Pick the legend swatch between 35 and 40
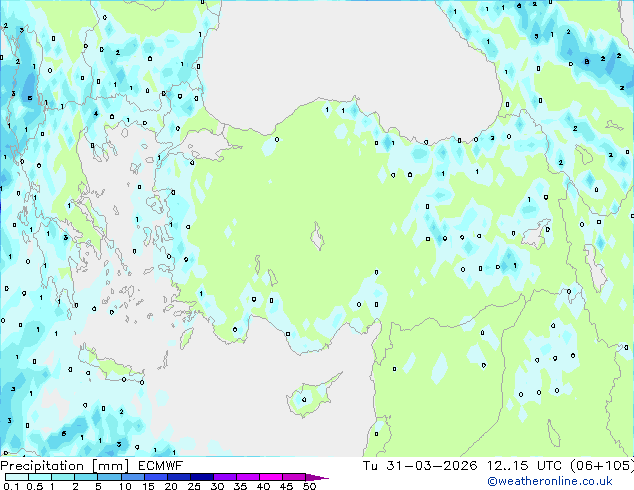Viewport: 634px width, 490px height. [x=247, y=477]
